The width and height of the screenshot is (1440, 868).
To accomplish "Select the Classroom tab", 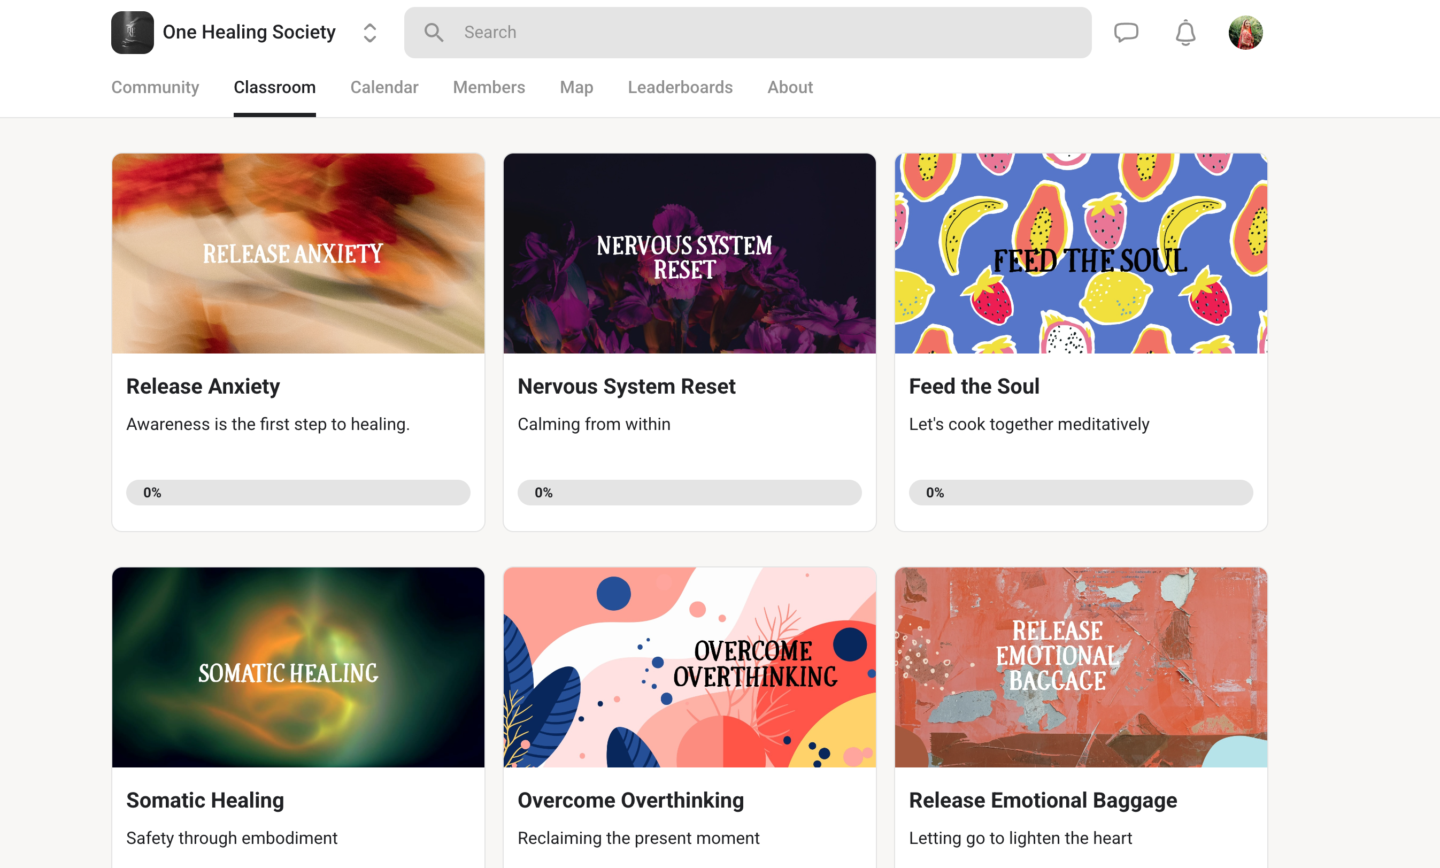I will pyautogui.click(x=275, y=87).
